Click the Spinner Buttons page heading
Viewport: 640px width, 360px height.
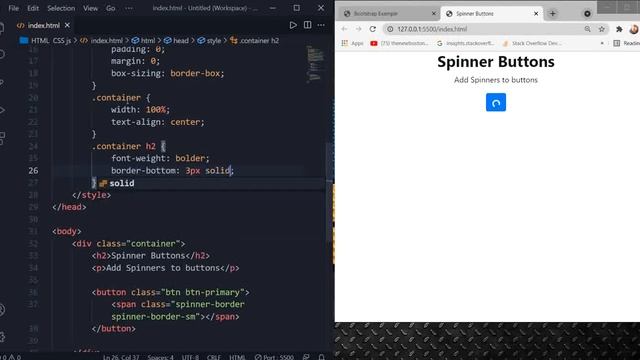pyautogui.click(x=496, y=62)
